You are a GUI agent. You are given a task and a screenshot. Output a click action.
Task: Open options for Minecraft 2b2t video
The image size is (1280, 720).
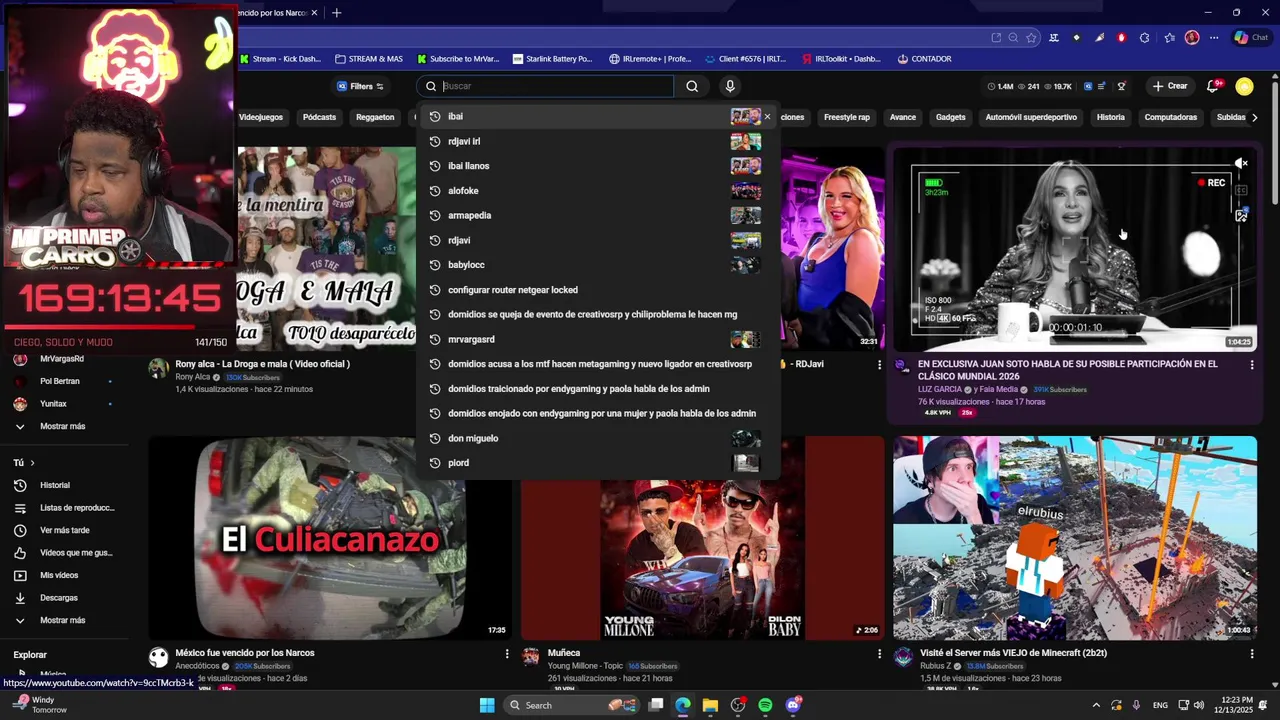click(1251, 654)
